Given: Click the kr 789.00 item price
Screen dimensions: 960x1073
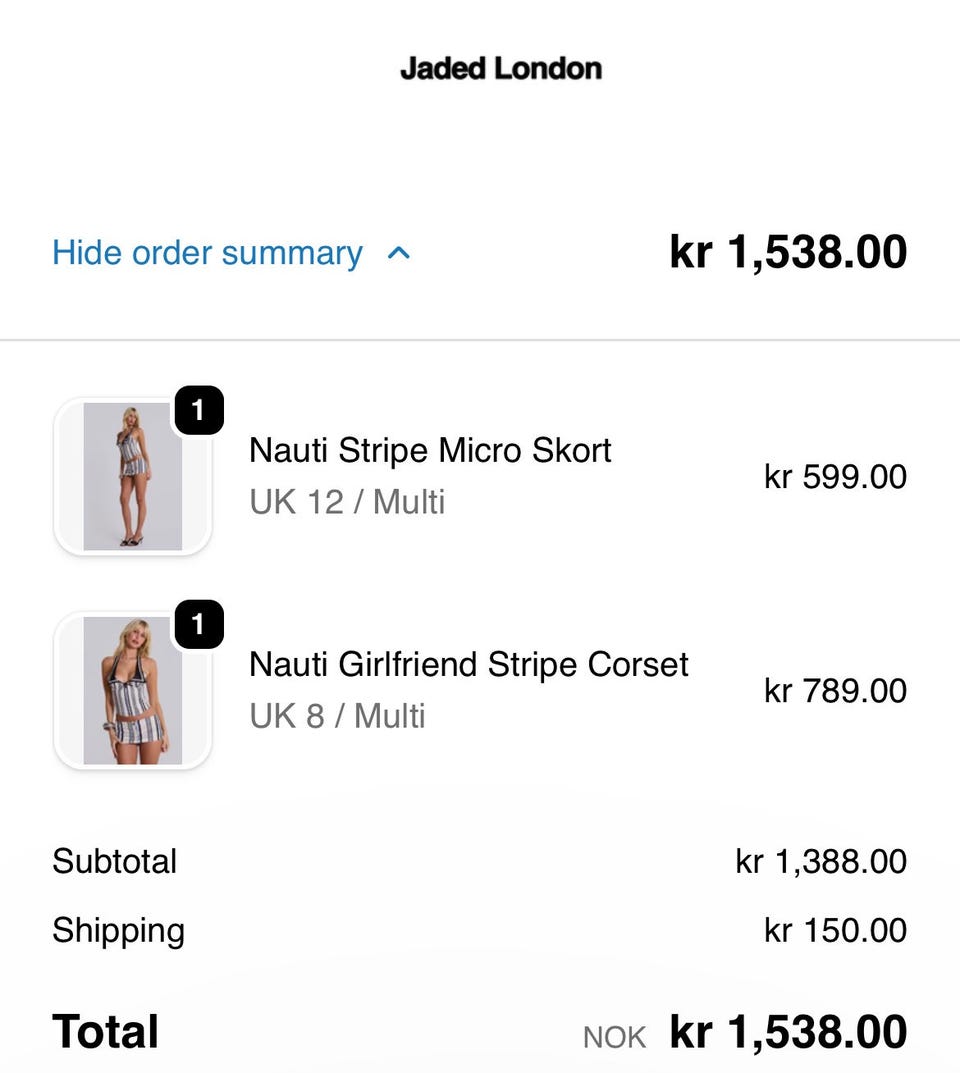Looking at the screenshot, I should [x=835, y=690].
